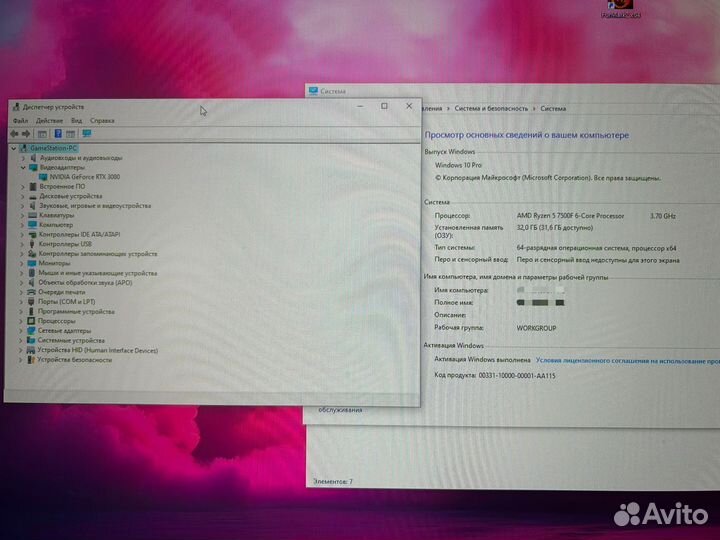Click the Система window title bar icon
The image size is (720, 540).
pos(314,91)
